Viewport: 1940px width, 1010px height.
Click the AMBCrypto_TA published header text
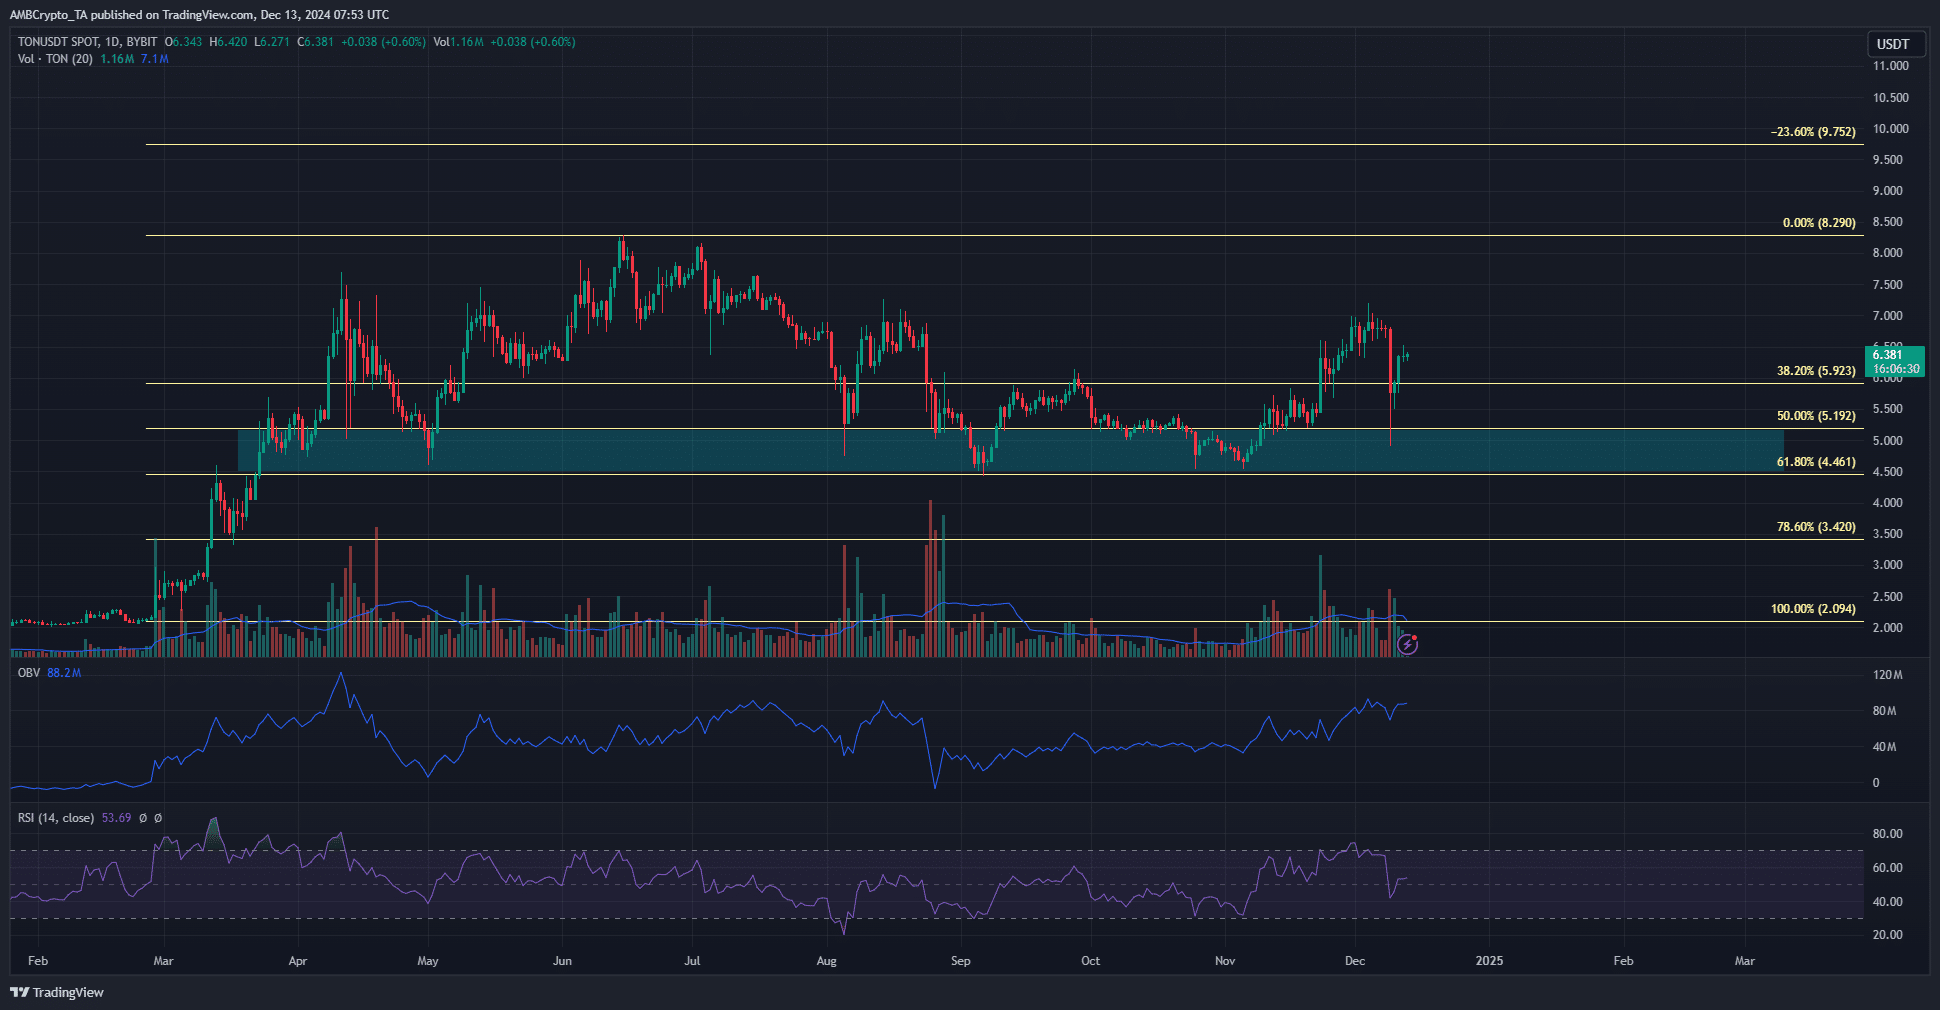[199, 15]
